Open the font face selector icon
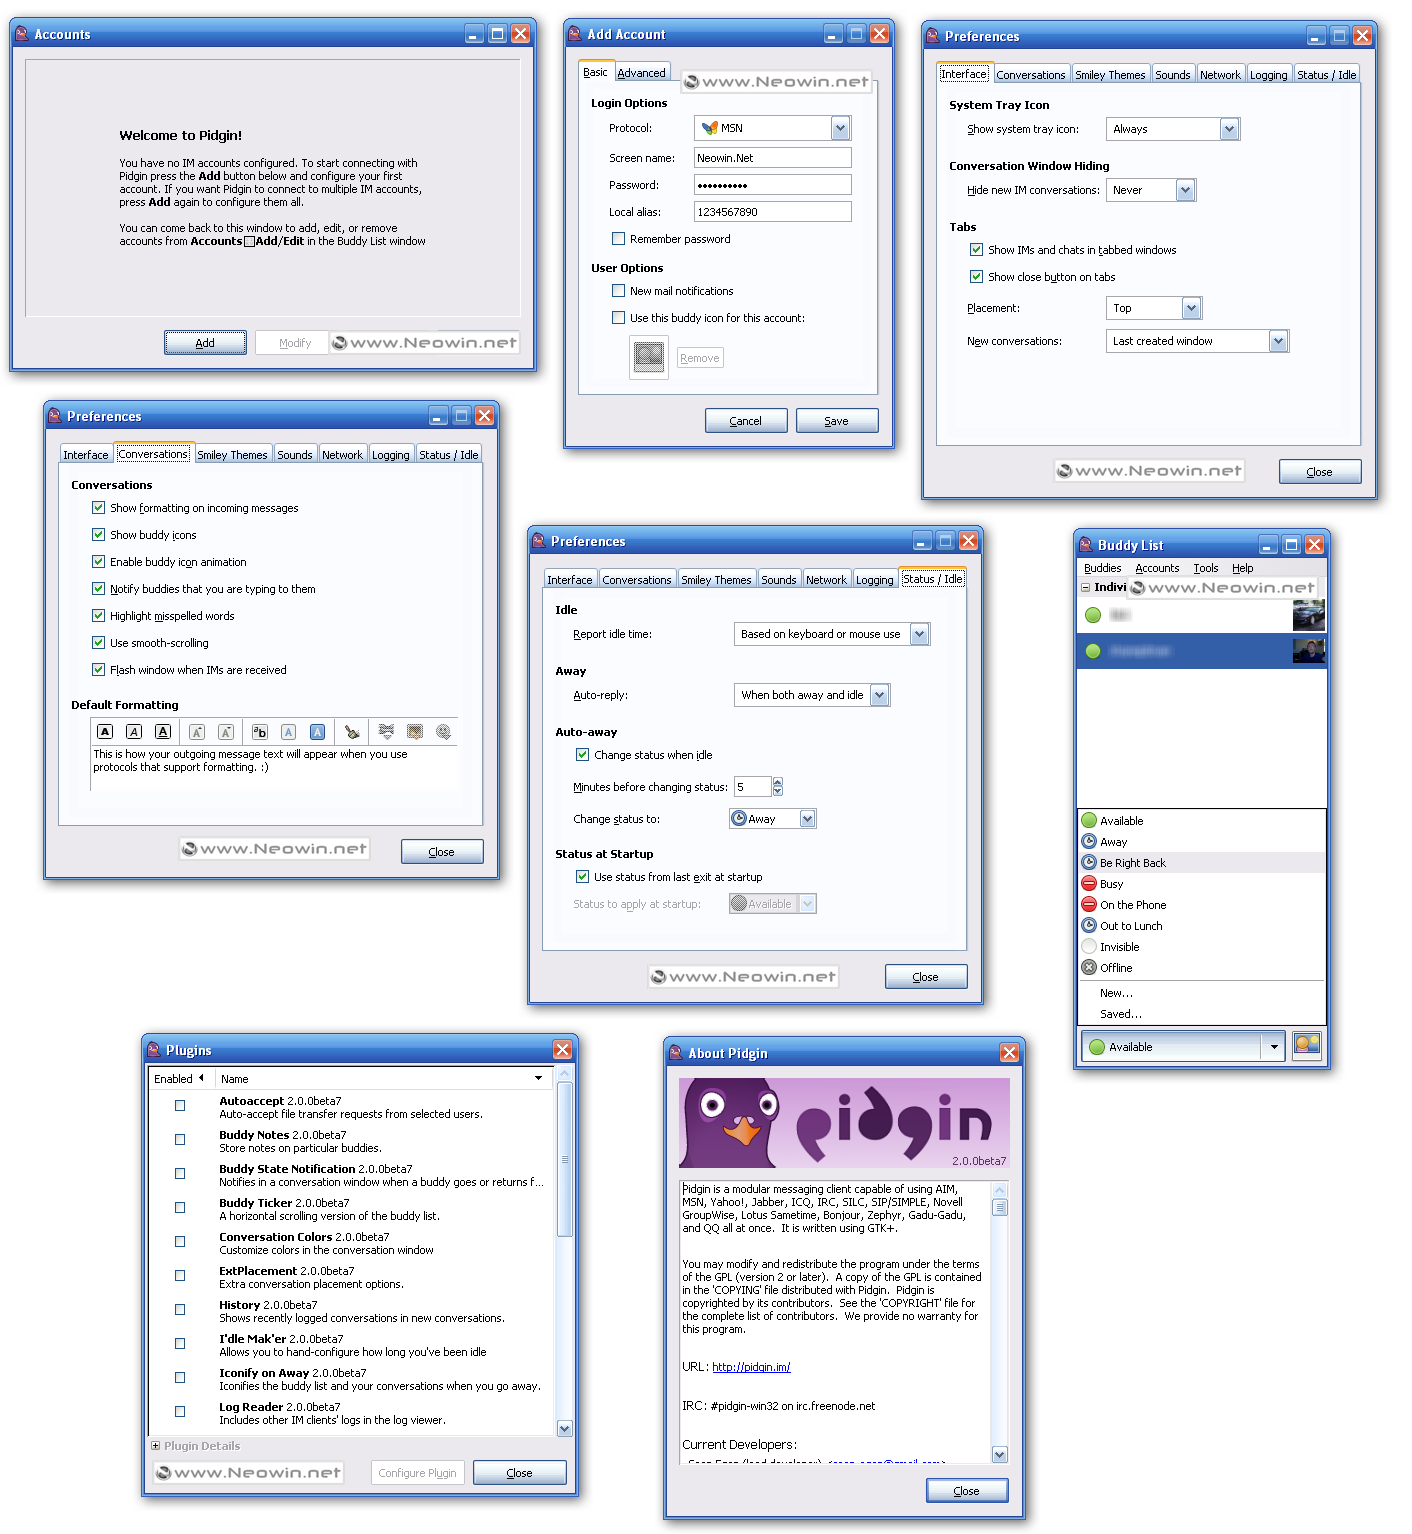The image size is (1412, 1534). (x=260, y=732)
